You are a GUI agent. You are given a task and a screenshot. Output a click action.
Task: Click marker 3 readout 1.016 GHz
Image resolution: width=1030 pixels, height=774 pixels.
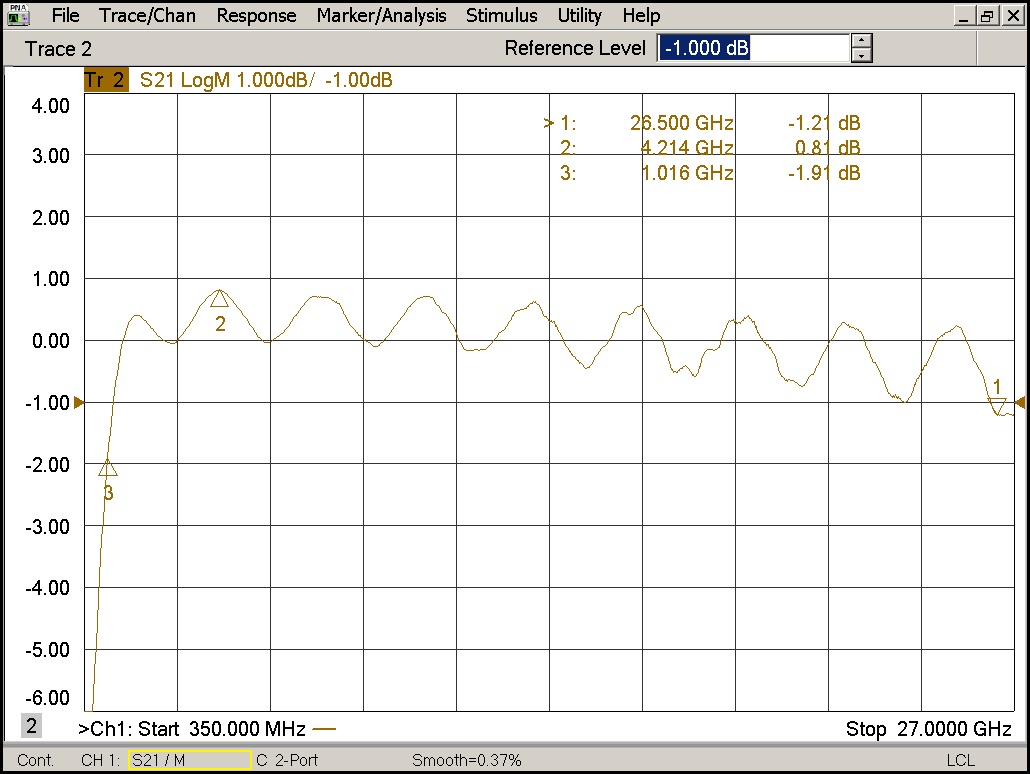(686, 173)
